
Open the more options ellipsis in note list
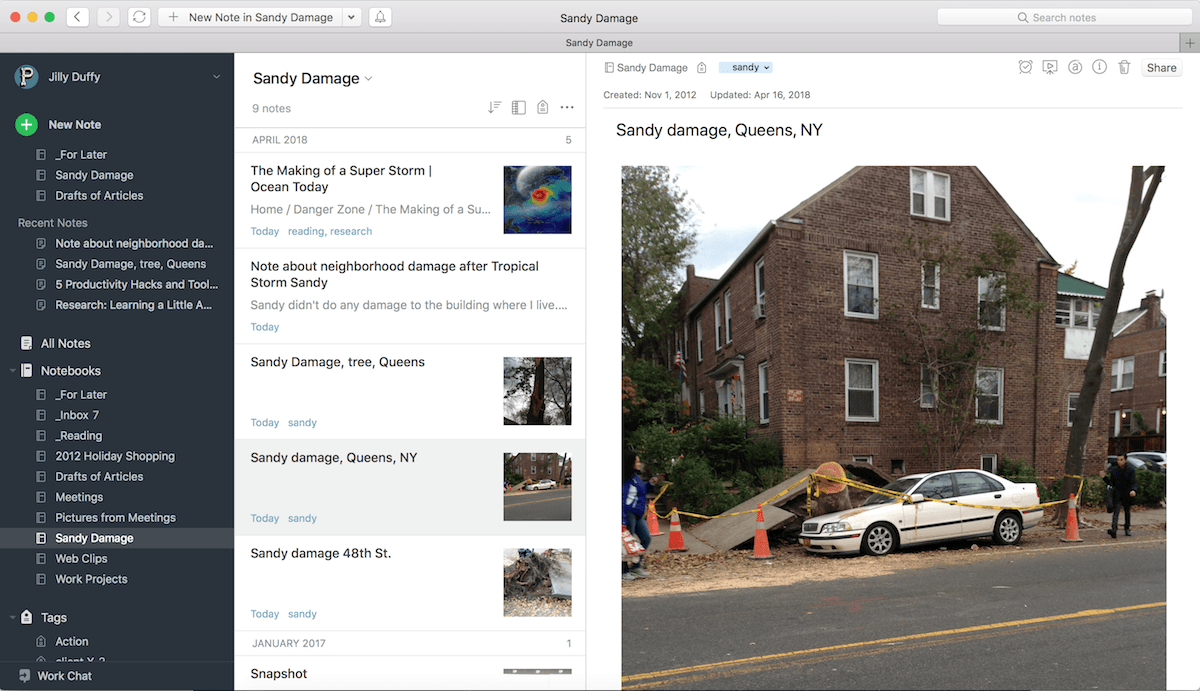click(567, 107)
